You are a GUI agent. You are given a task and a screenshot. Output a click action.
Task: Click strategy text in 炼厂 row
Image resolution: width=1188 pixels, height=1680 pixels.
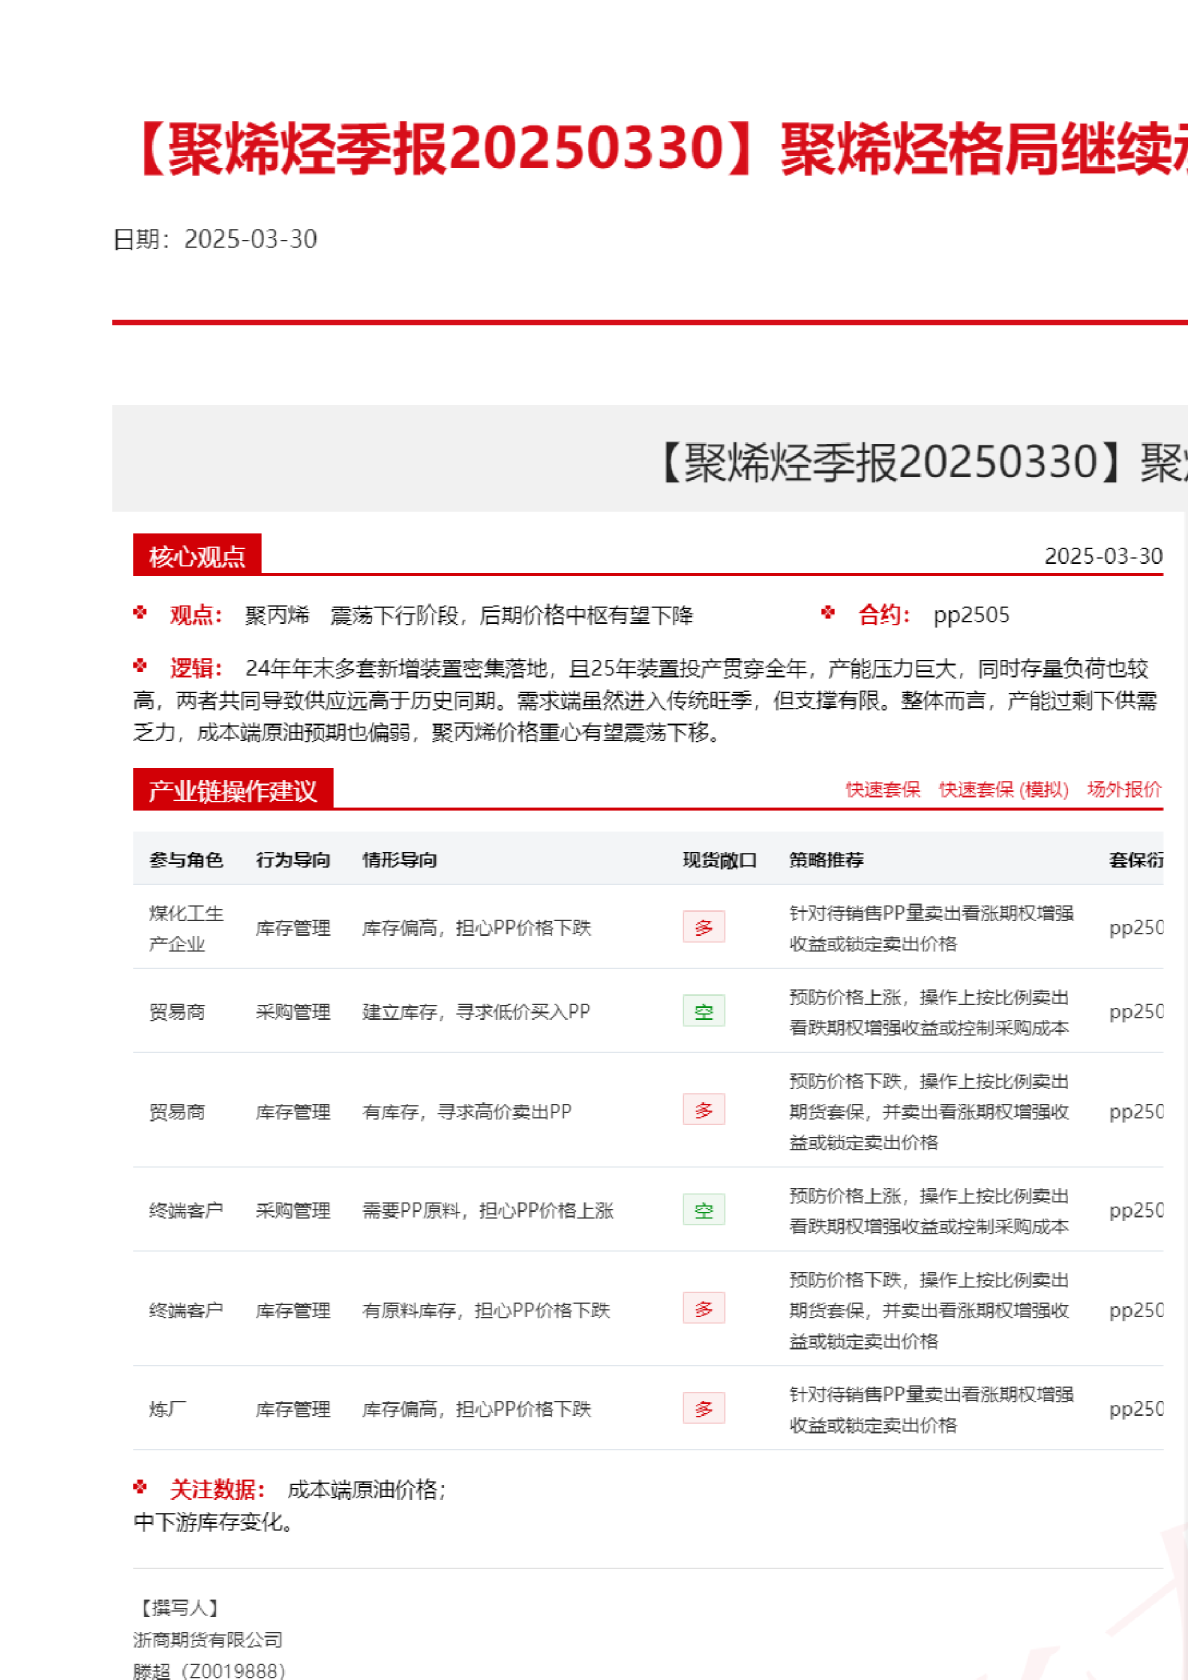point(931,1409)
